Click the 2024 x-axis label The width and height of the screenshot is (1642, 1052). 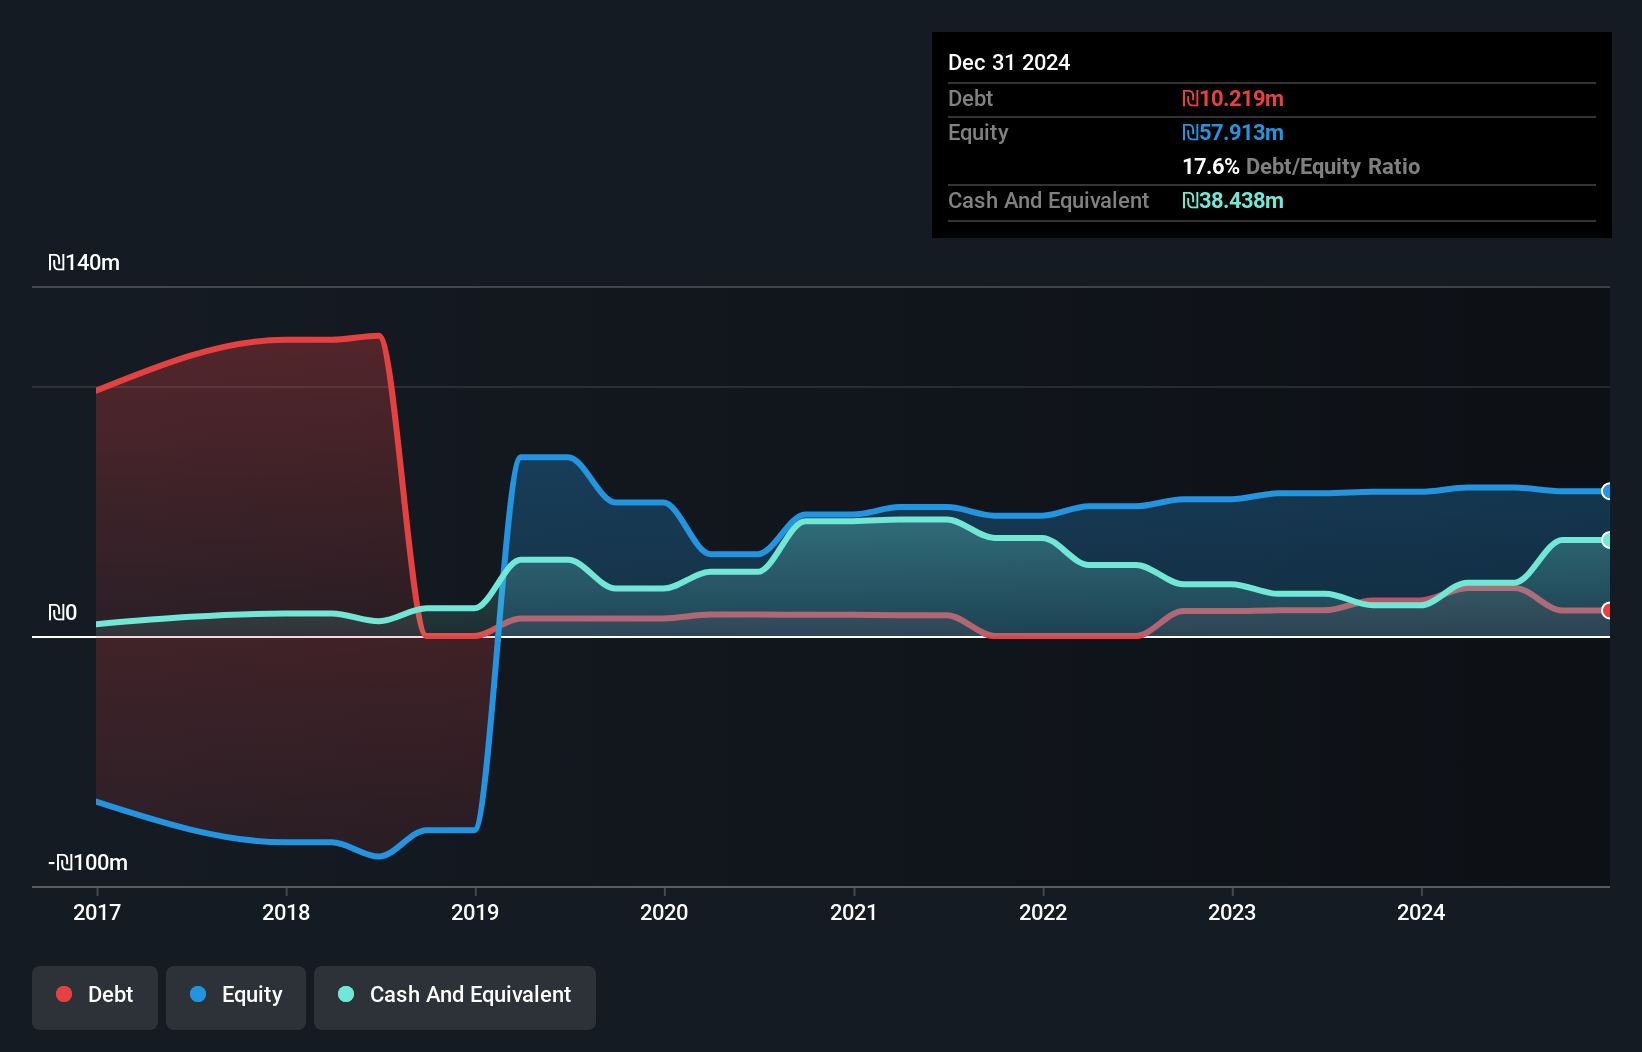coord(1421,912)
